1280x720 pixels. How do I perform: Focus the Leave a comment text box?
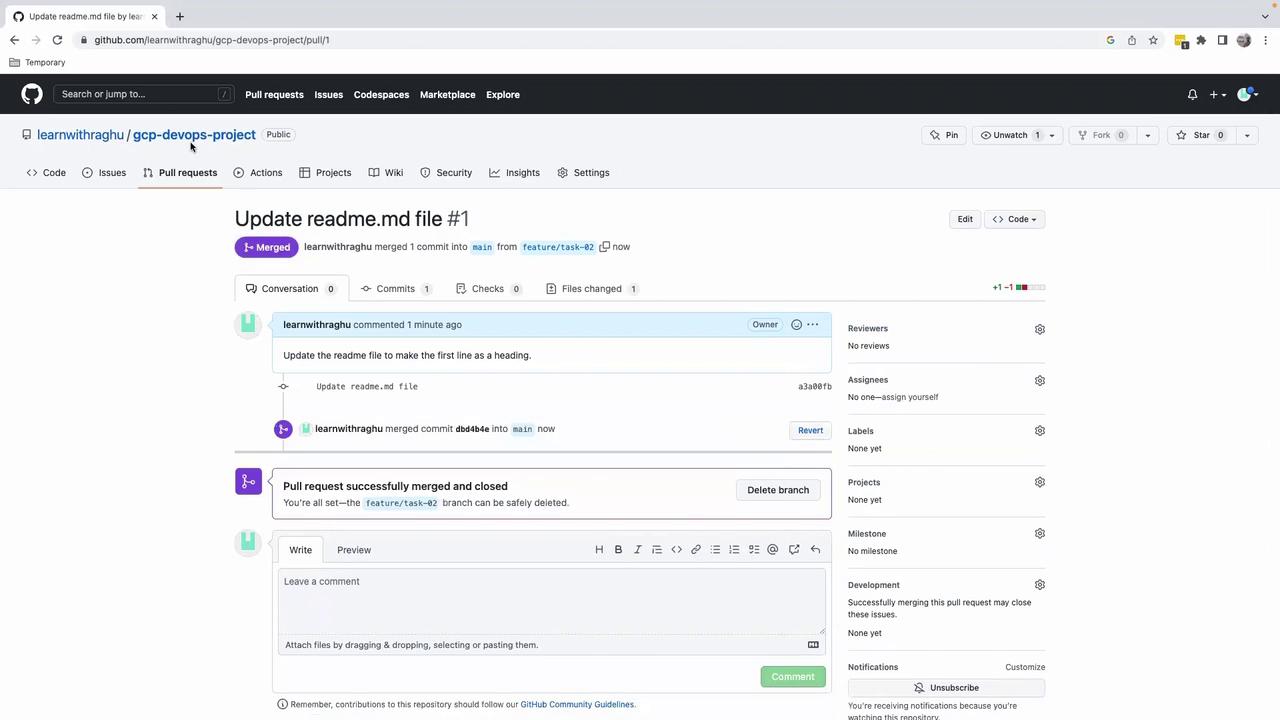[x=552, y=601]
